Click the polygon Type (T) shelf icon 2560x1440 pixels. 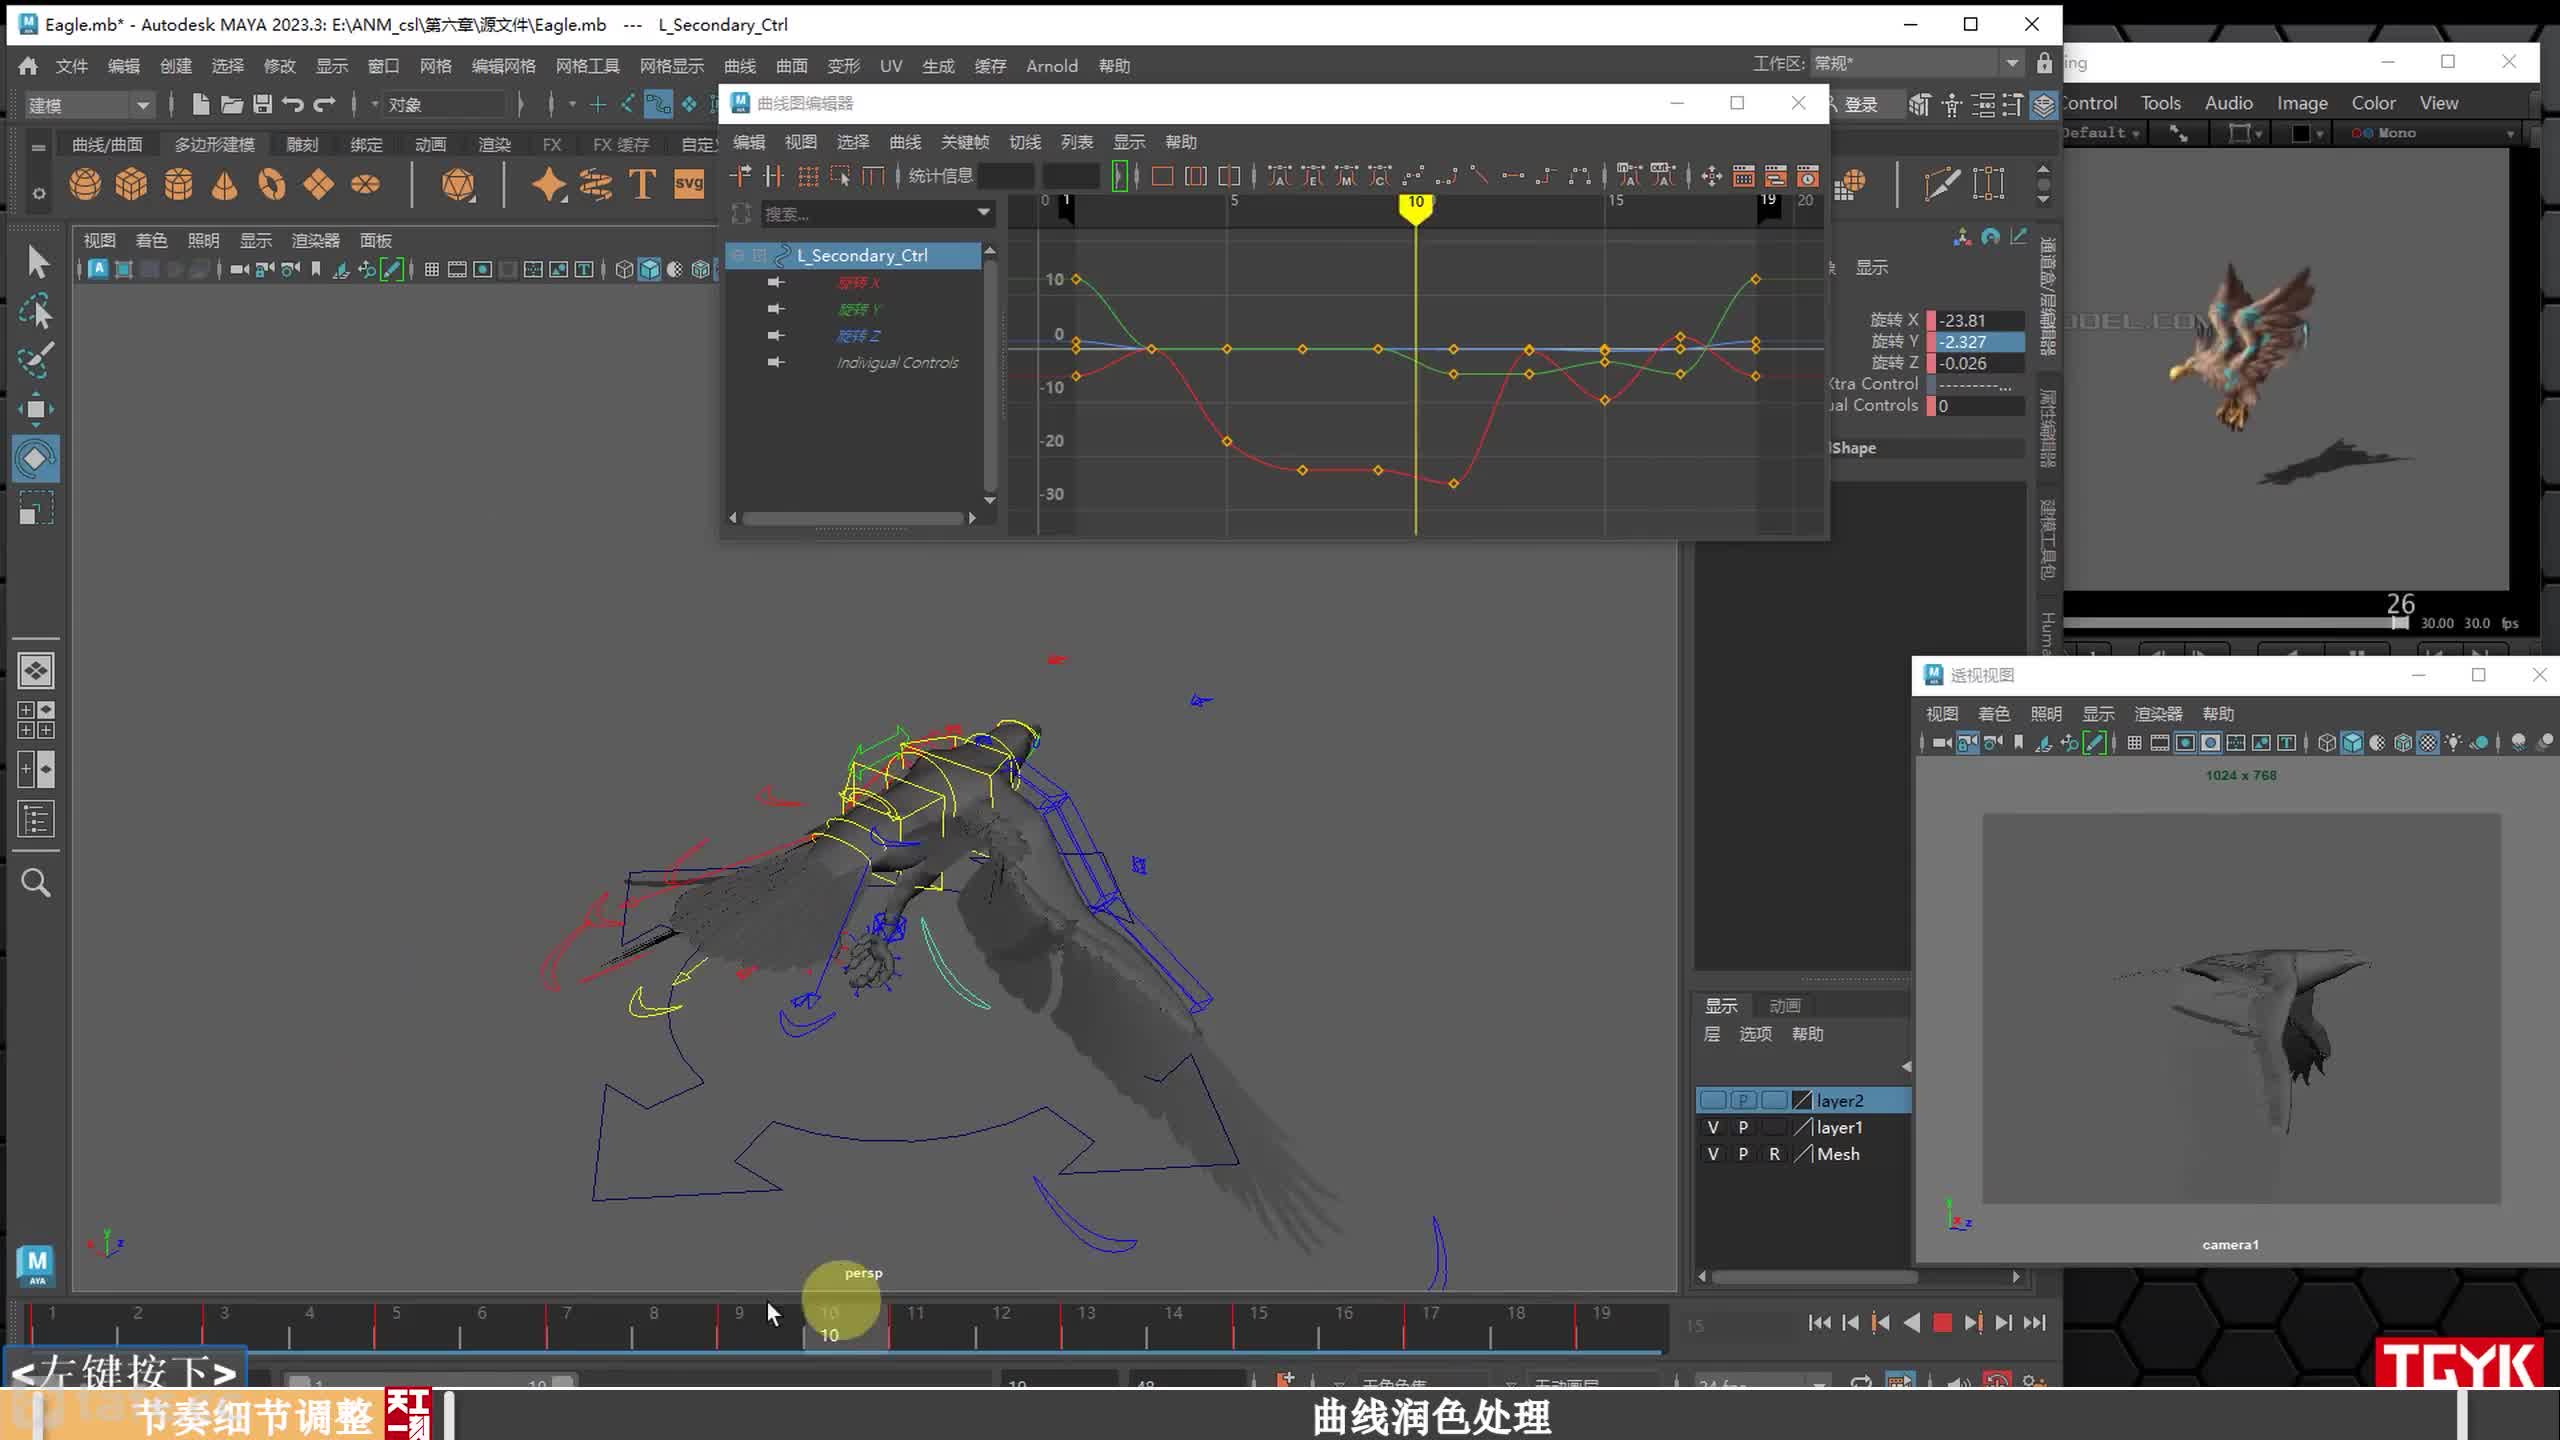(642, 185)
